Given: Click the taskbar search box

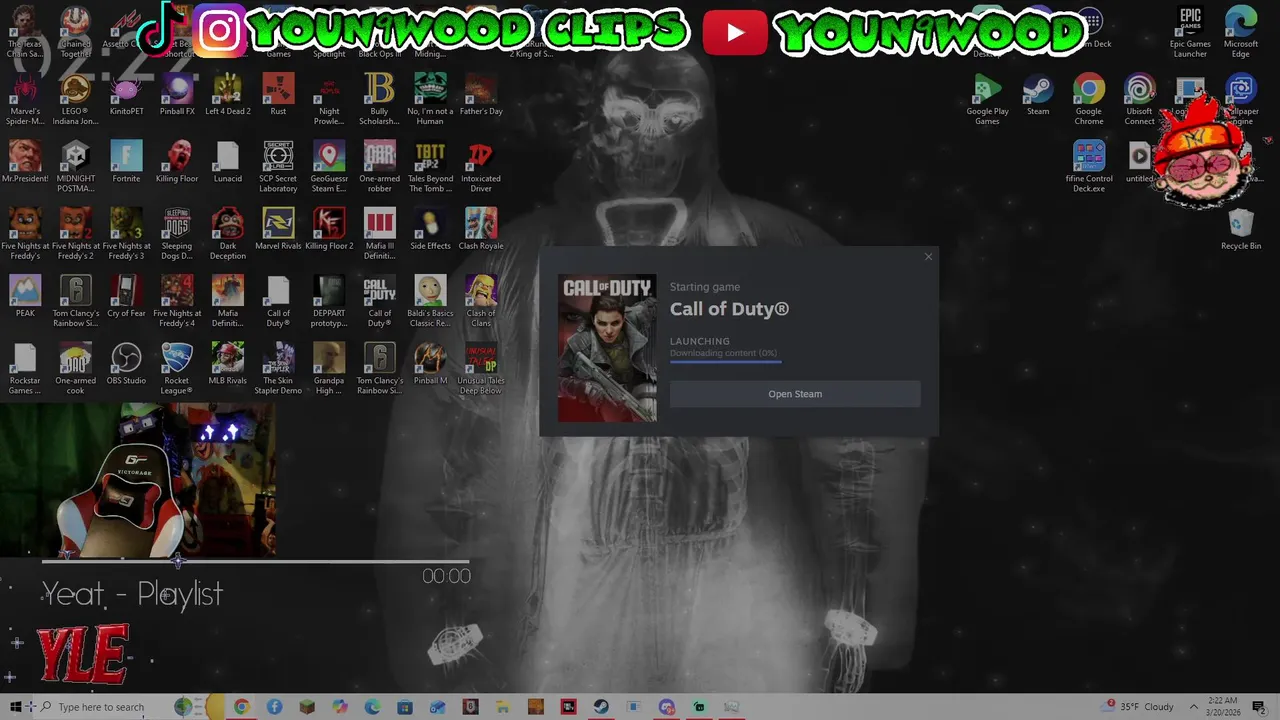Looking at the screenshot, I should click(x=100, y=707).
